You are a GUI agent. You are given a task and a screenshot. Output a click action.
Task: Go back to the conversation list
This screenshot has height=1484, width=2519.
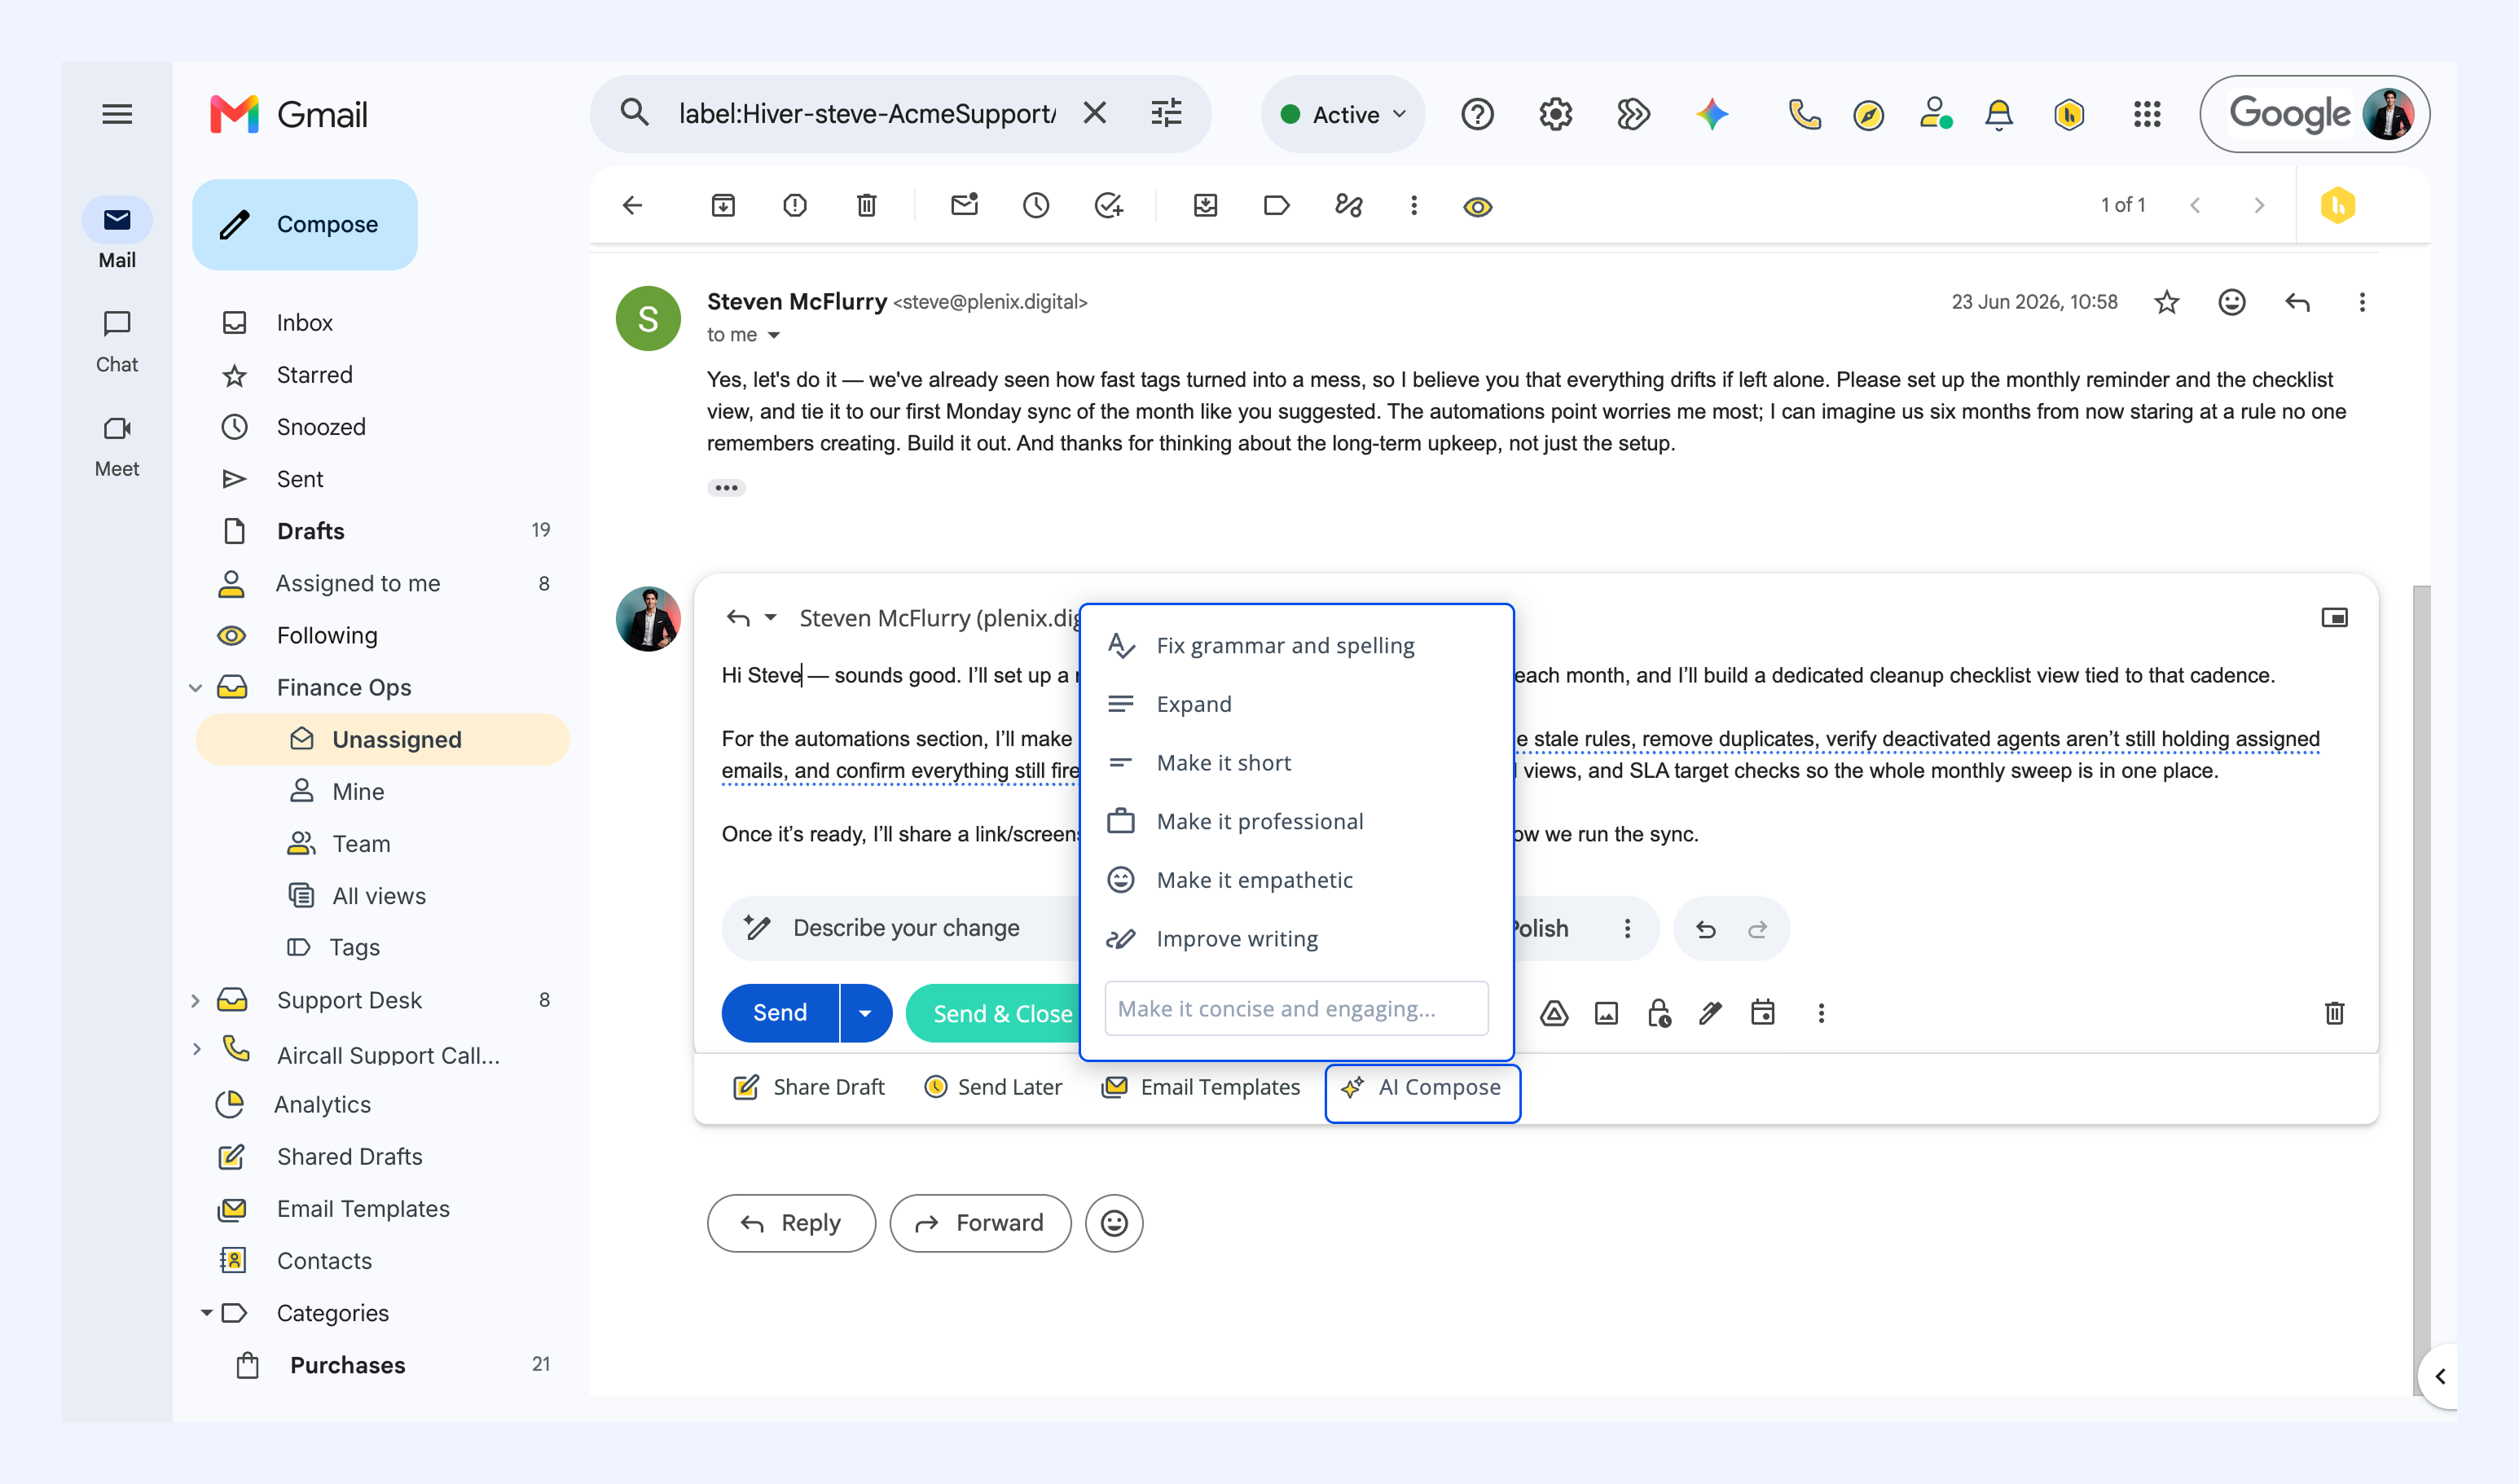(x=632, y=205)
